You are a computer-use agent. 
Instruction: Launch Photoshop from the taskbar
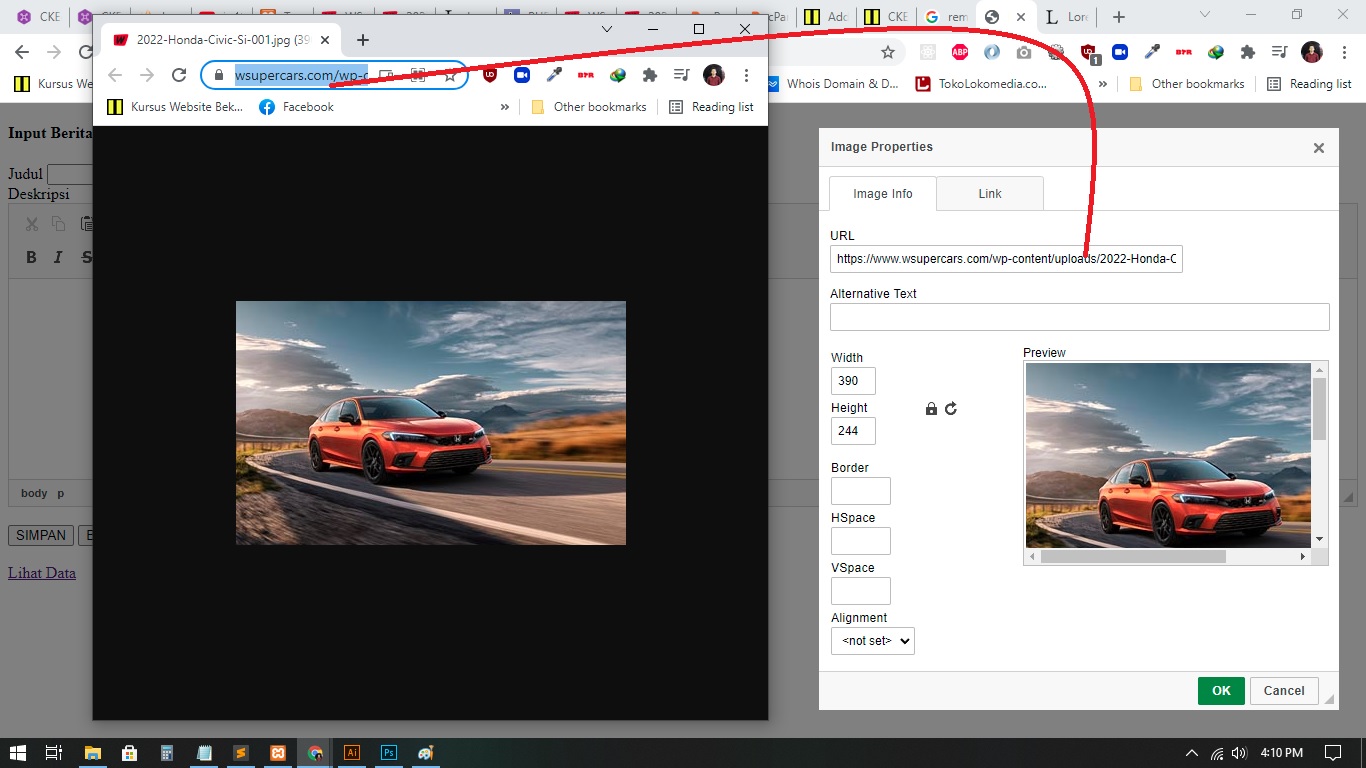pos(389,753)
